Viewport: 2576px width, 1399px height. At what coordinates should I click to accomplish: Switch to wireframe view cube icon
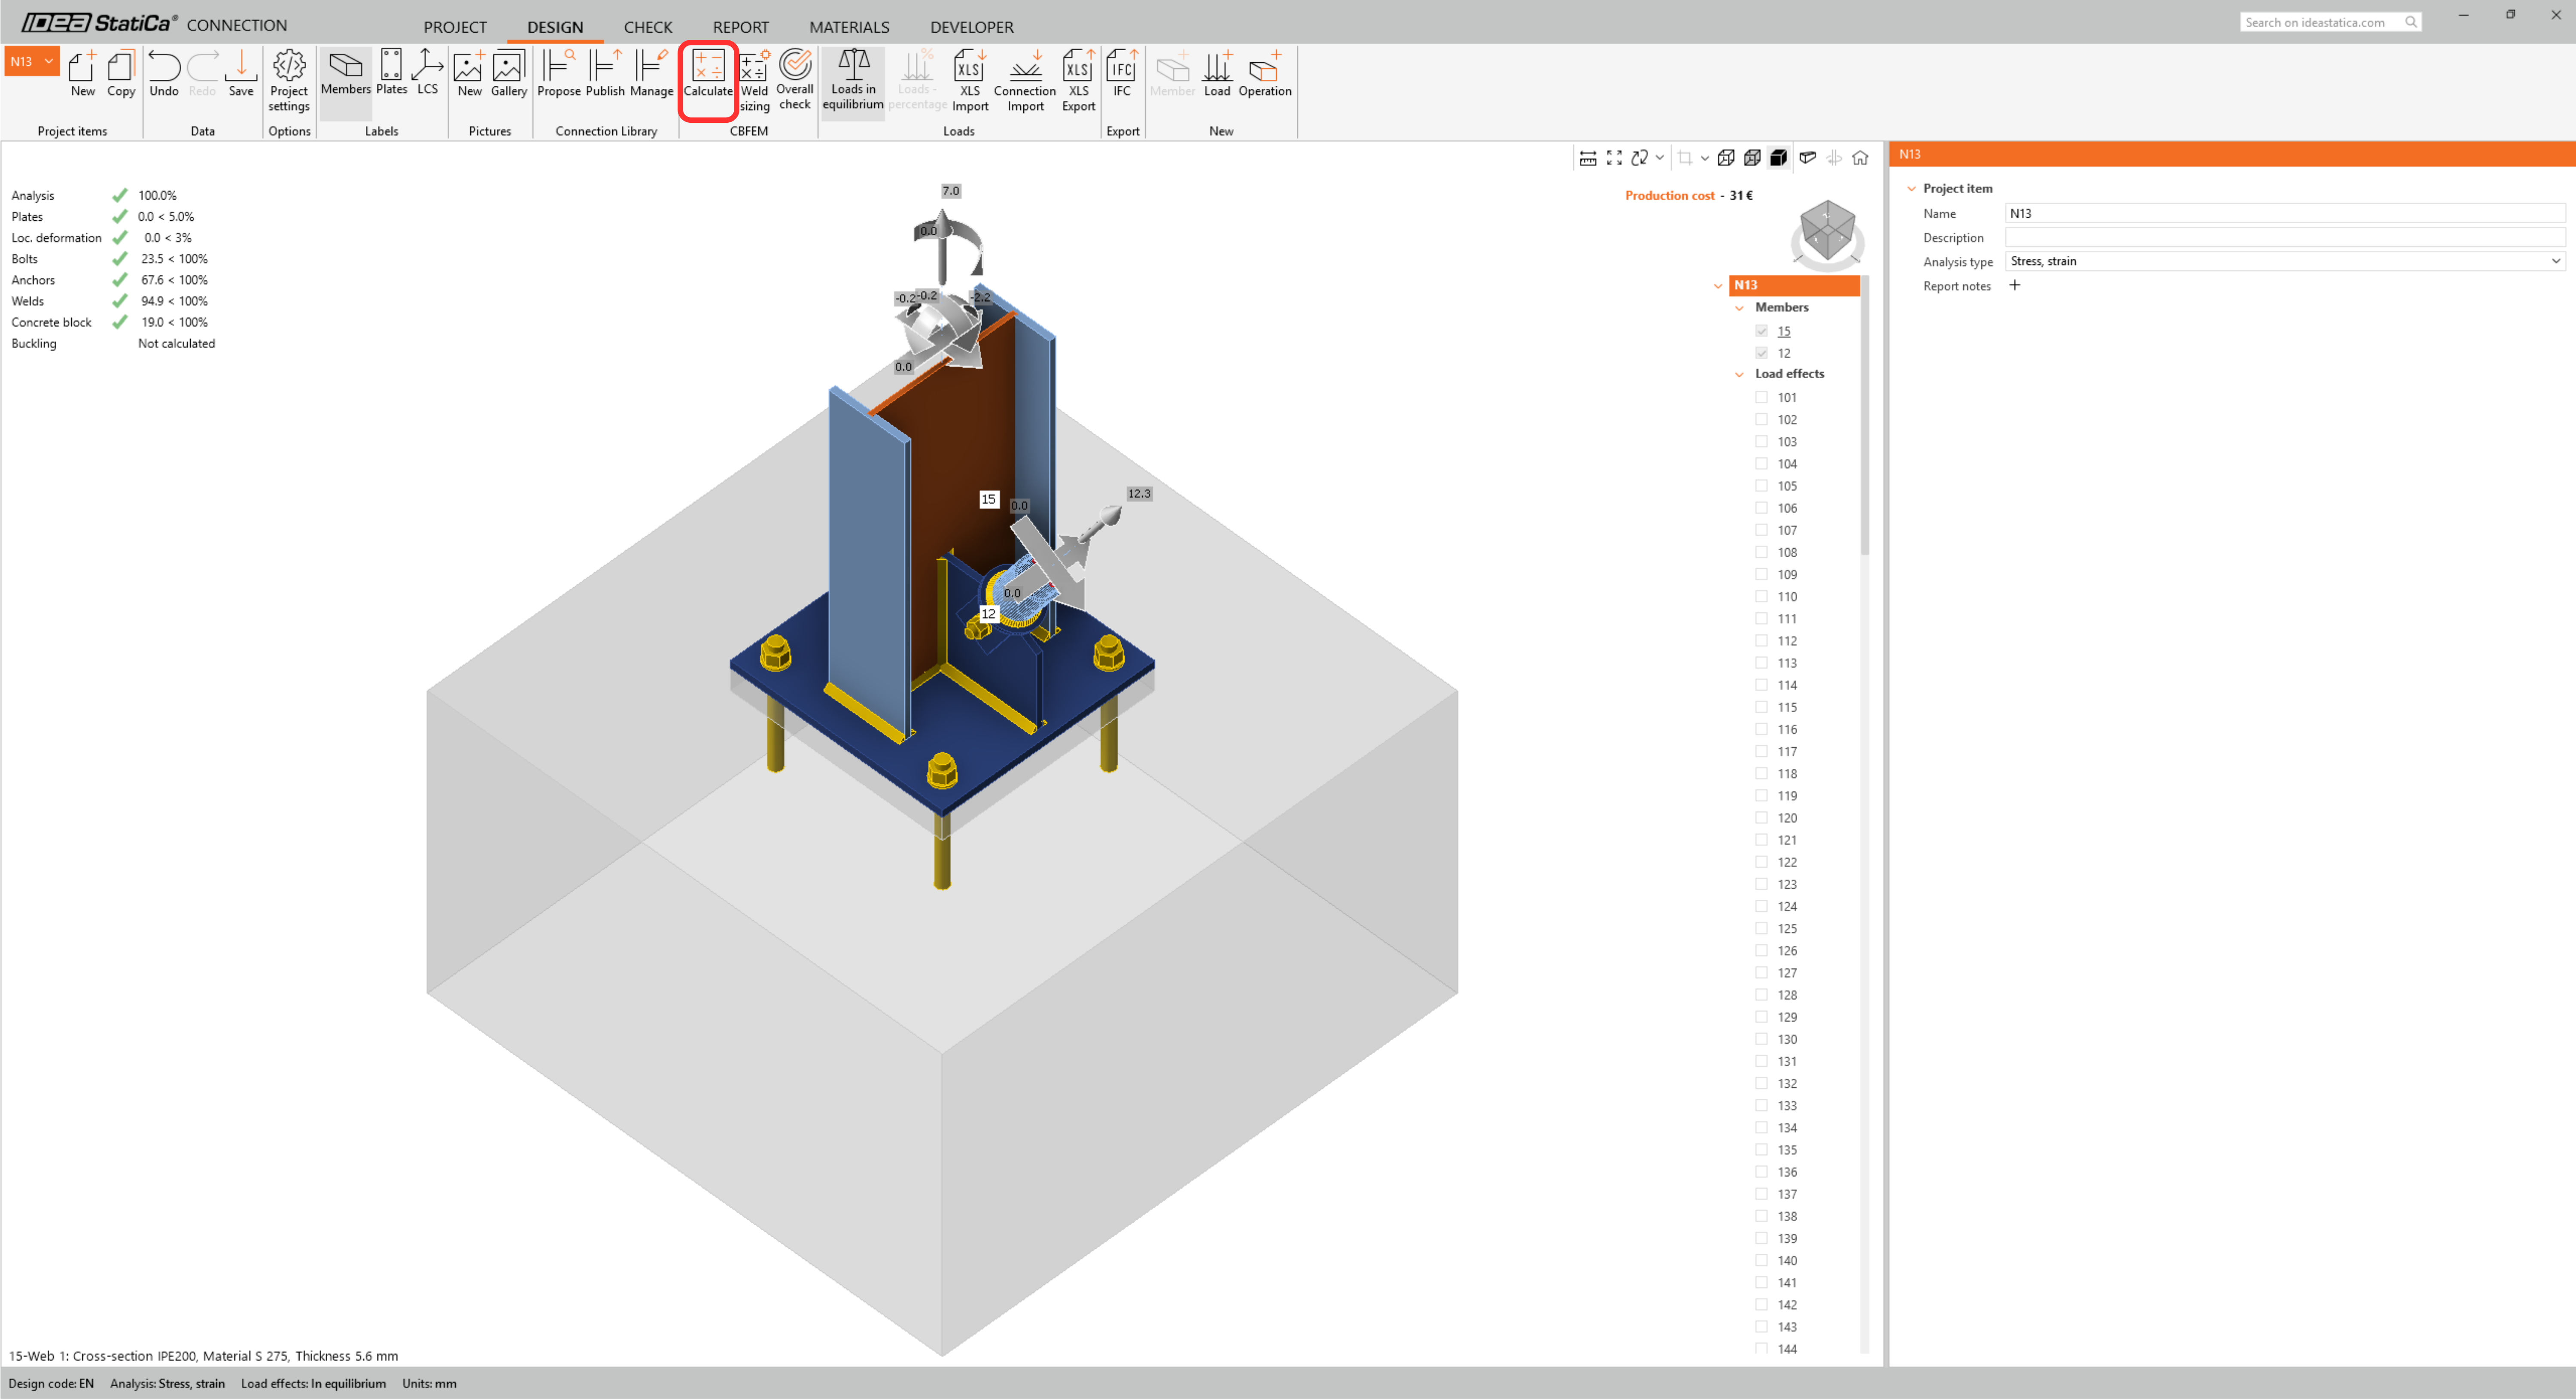coord(1726,158)
